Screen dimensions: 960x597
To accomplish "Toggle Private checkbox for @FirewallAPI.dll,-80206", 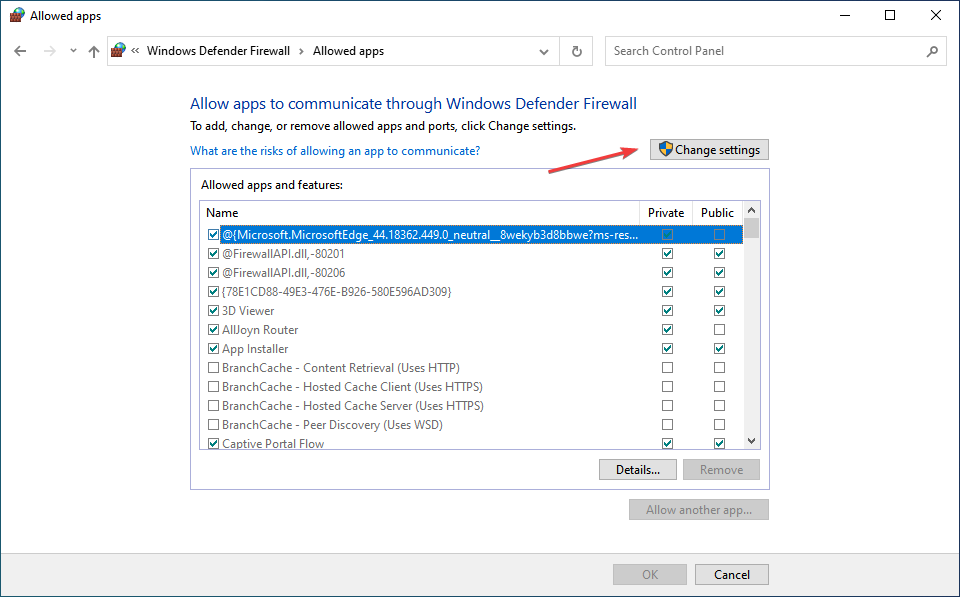I will tap(667, 272).
